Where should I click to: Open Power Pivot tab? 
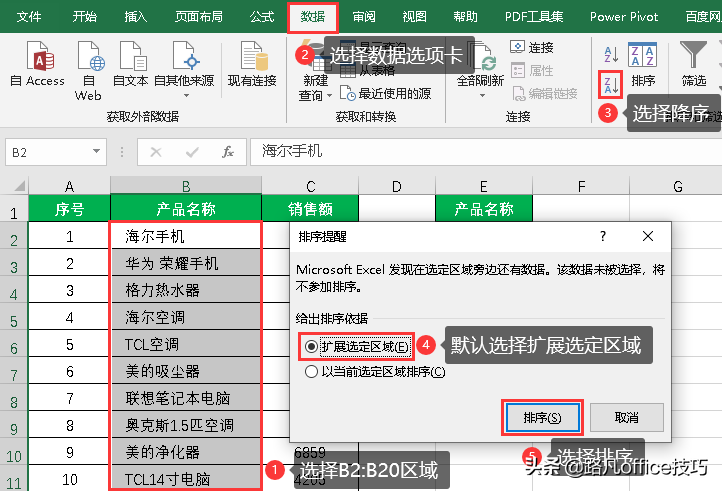624,17
